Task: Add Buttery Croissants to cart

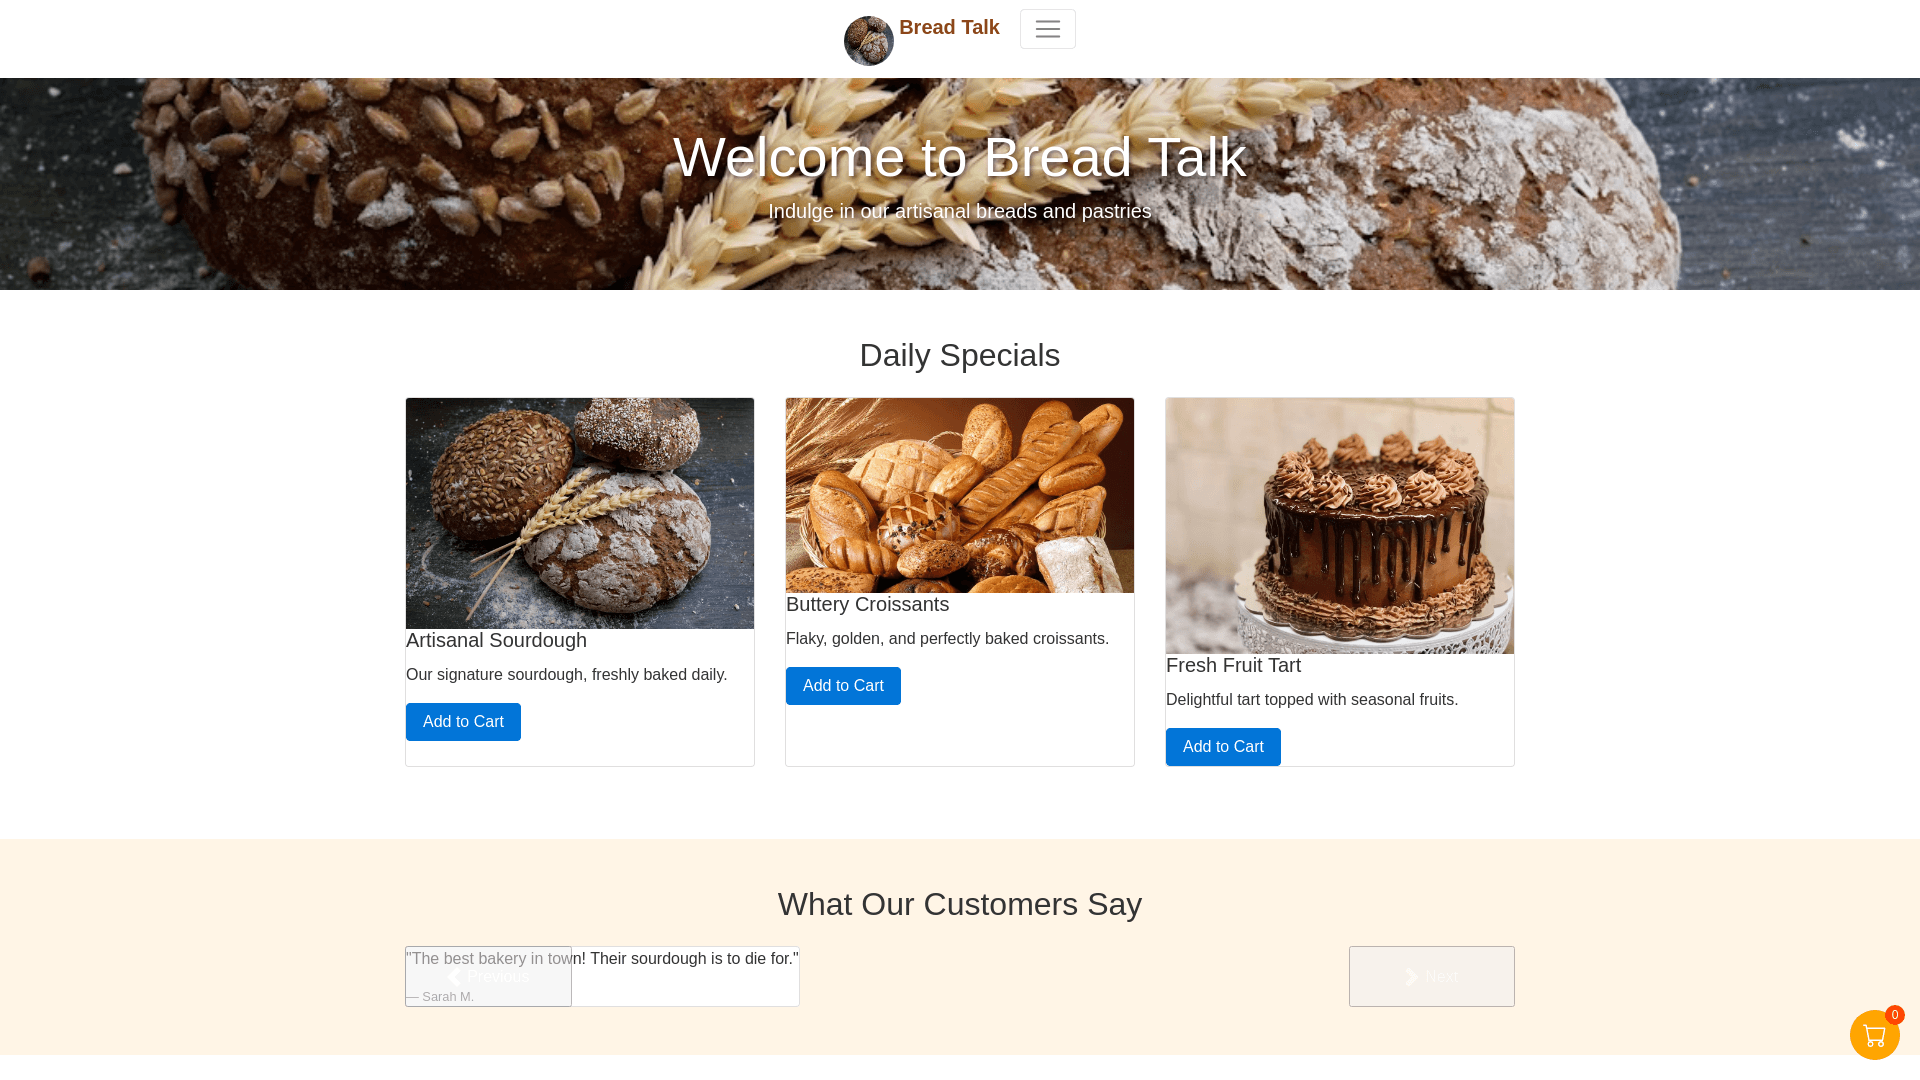Action: [843, 686]
